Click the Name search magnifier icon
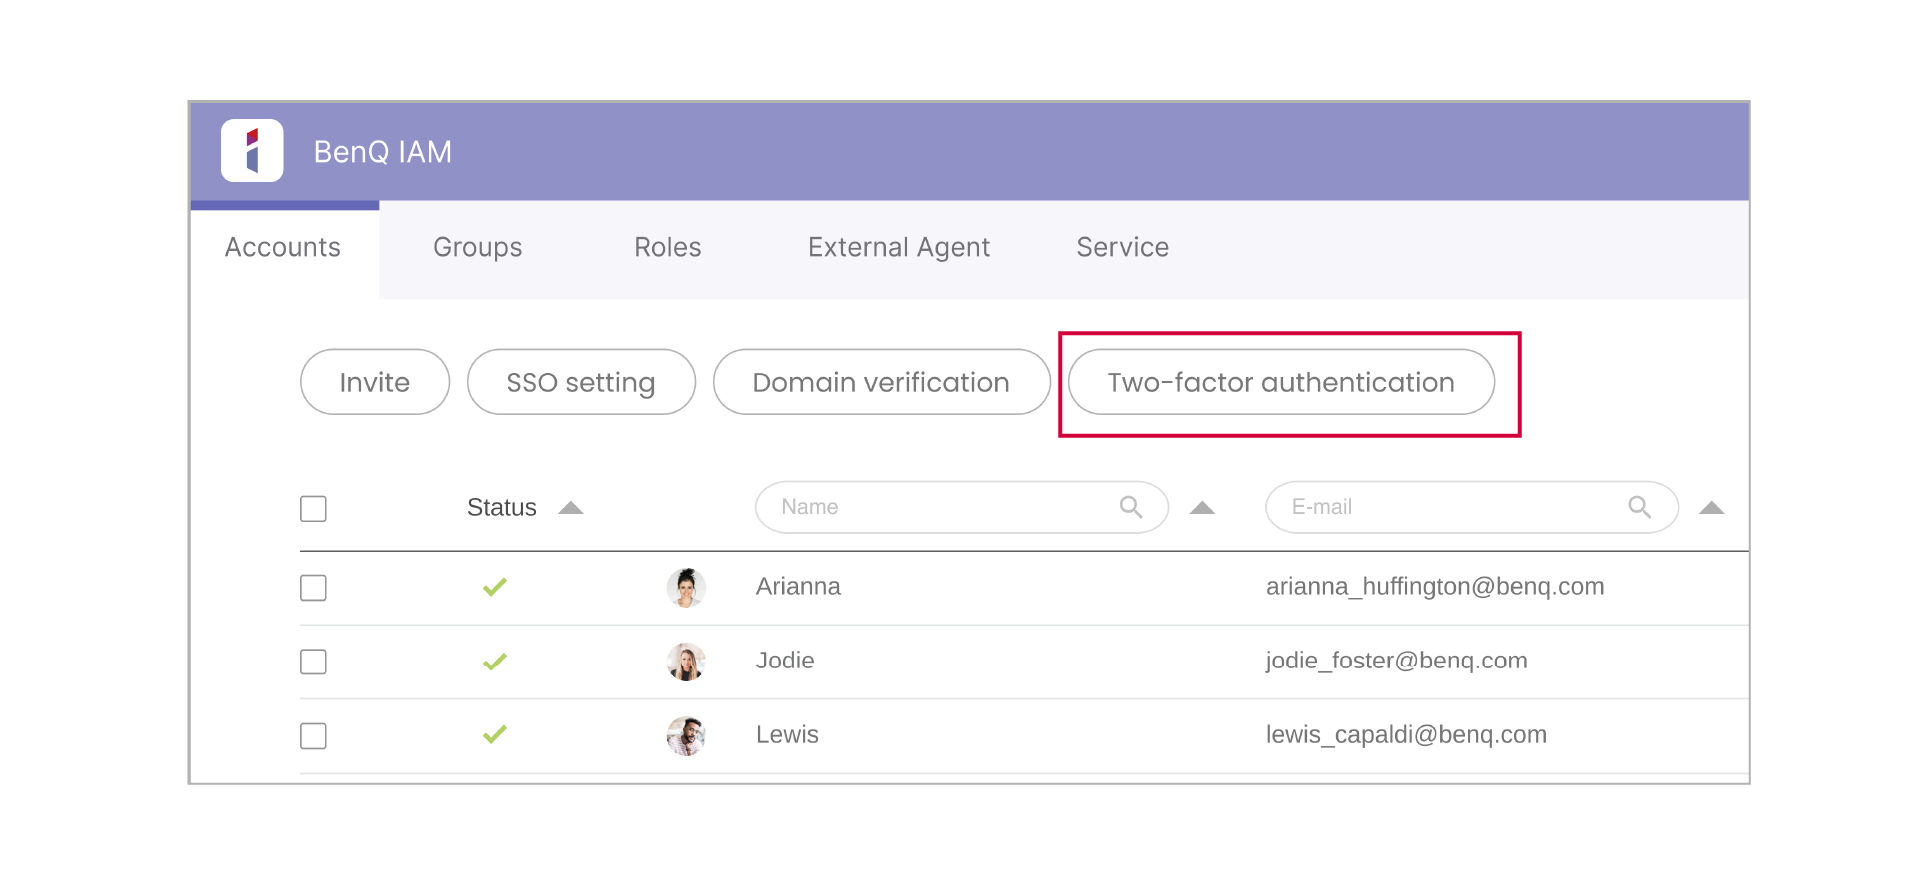Image resolution: width=1921 pixels, height=887 pixels. 1131,507
